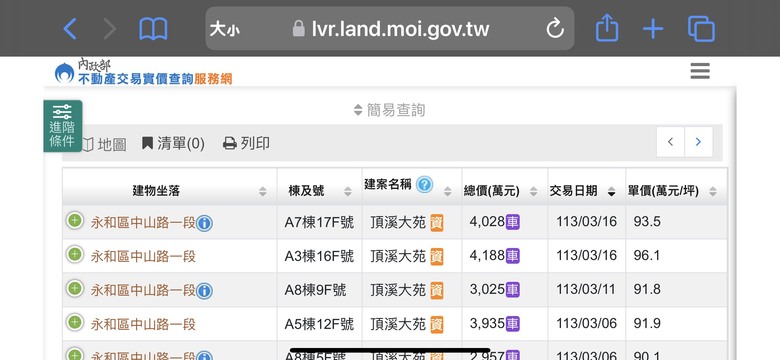The height and width of the screenshot is (360, 780).
Task: Expand the A3棟16F號 row details
Action: coord(75,255)
